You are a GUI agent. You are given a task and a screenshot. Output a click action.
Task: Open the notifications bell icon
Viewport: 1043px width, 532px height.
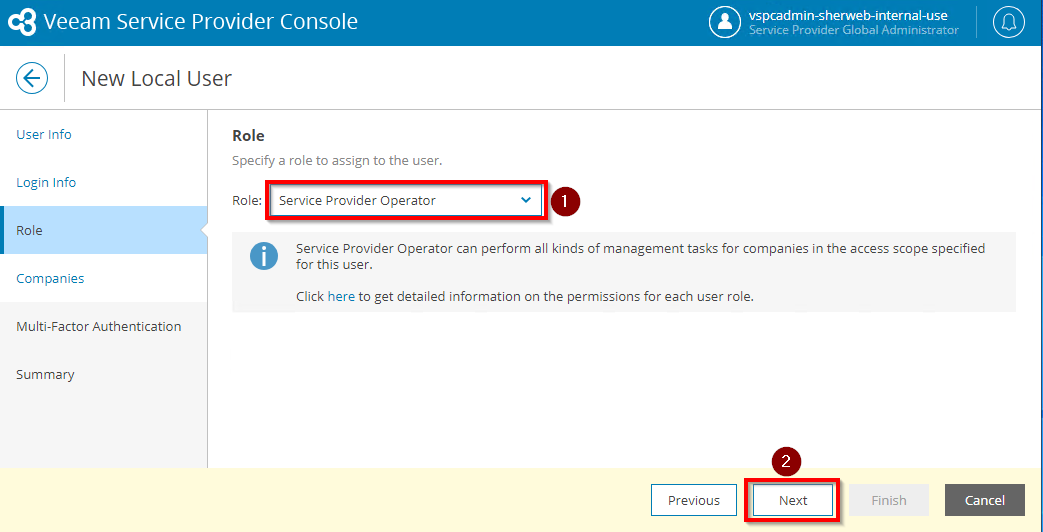(x=1009, y=22)
